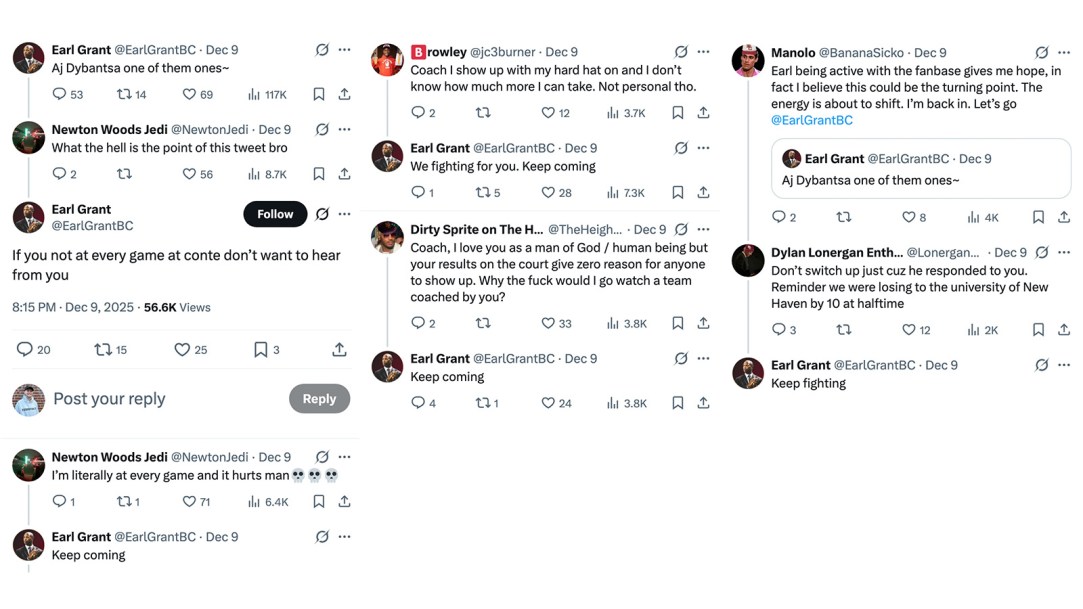Open Grok actions on Dylan Lonergan's tweet
This screenshot has width=1083, height=609.
click(1042, 252)
